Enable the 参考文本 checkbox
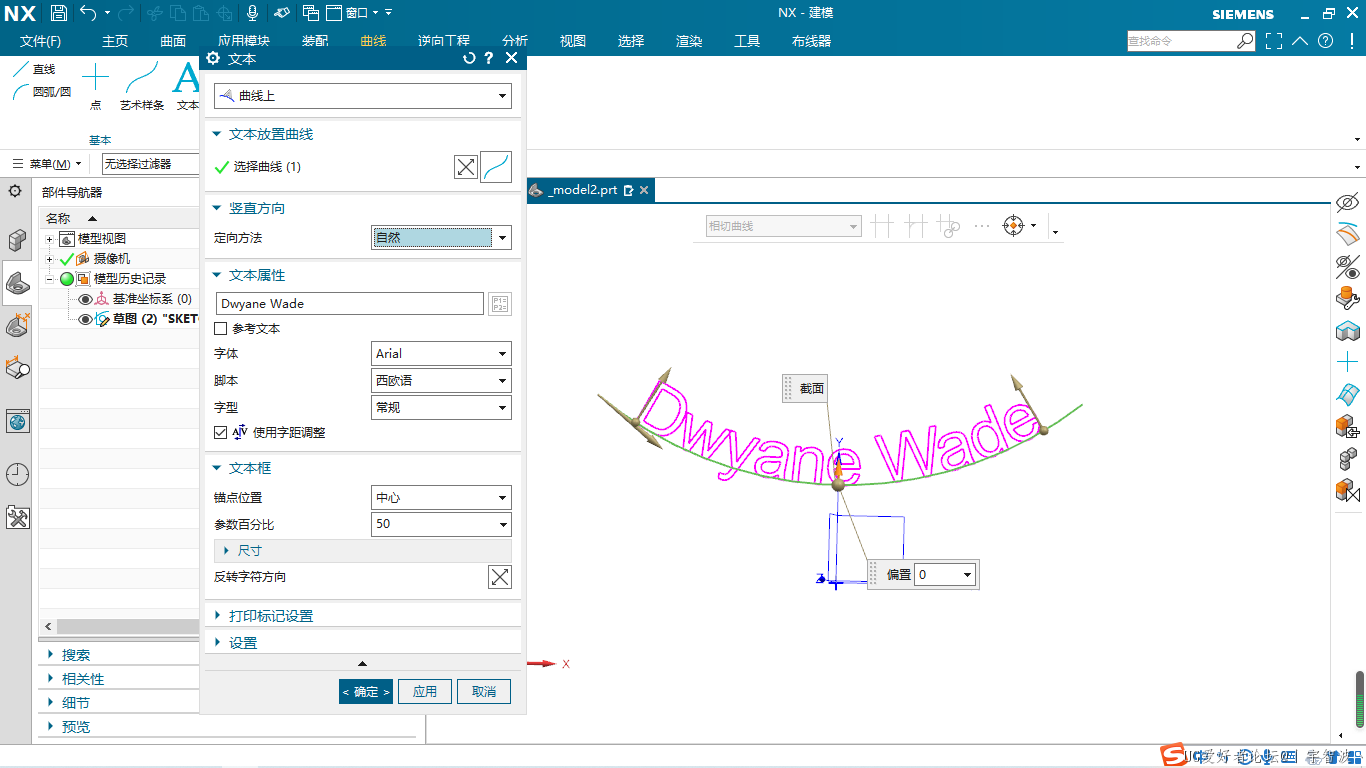The image size is (1366, 768). click(x=221, y=328)
